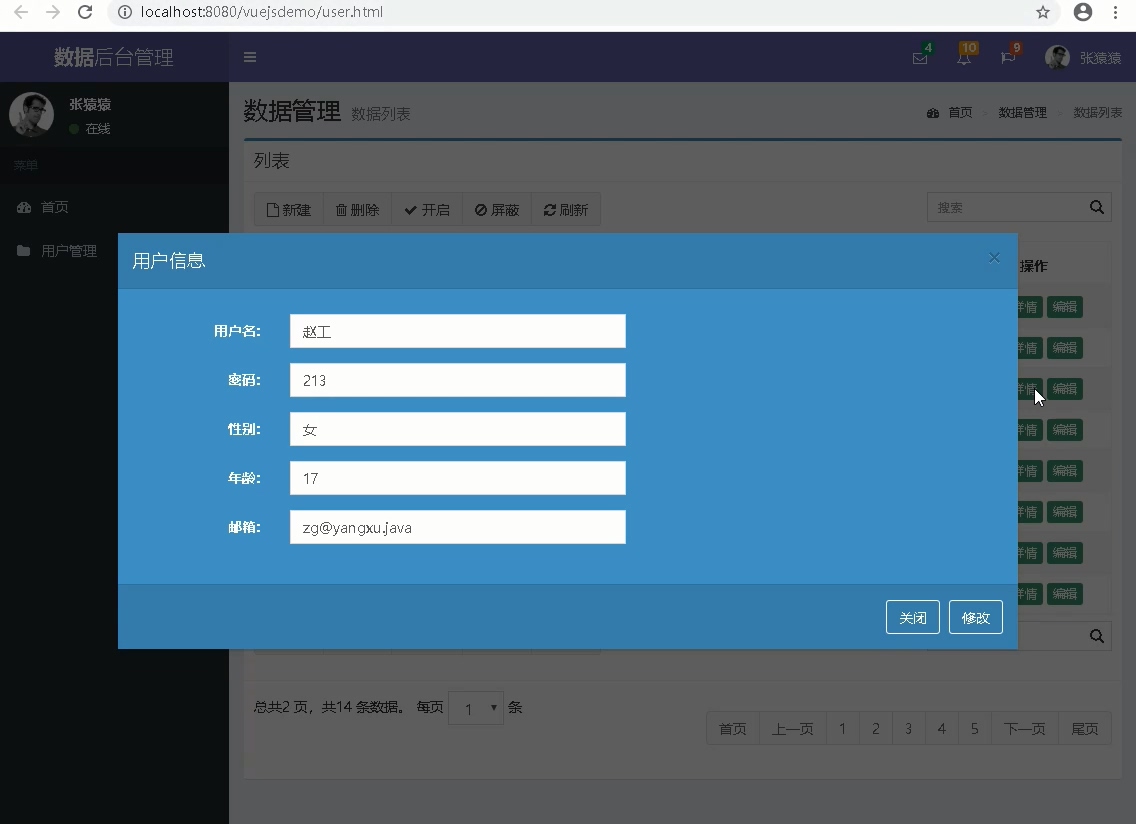The width and height of the screenshot is (1136, 824).
Task: Go to pagination 上一页
Action: point(793,728)
